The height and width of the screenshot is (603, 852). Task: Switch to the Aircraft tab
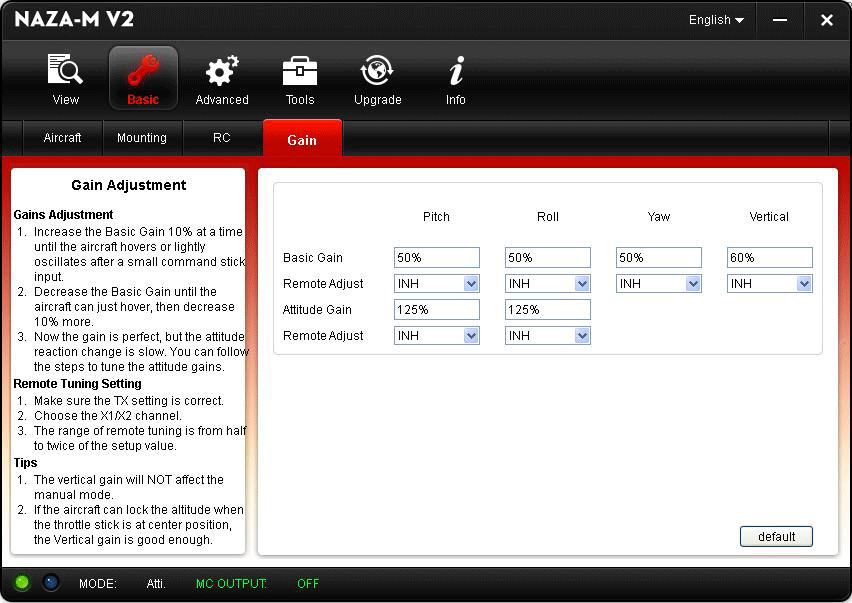pos(62,138)
